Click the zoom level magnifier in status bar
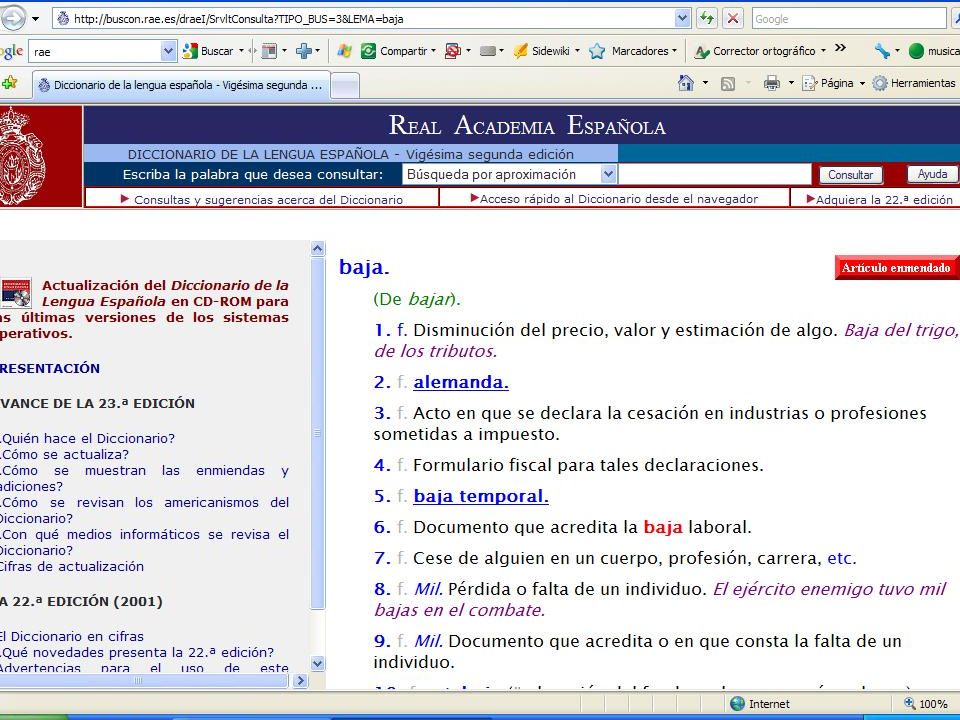The height and width of the screenshot is (720, 960). click(910, 703)
